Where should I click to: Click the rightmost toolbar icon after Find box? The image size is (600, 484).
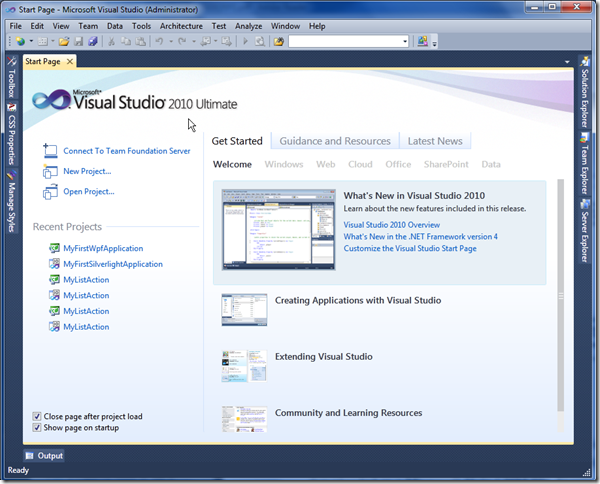click(422, 41)
